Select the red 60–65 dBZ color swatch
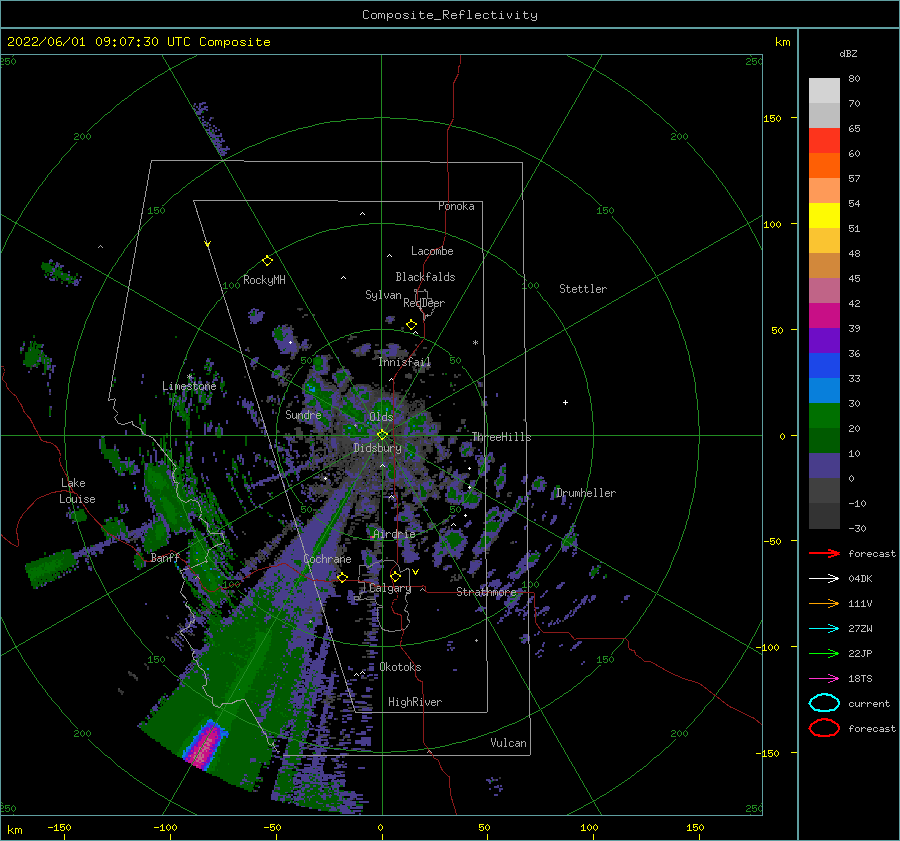This screenshot has height=841, width=900. click(x=824, y=141)
